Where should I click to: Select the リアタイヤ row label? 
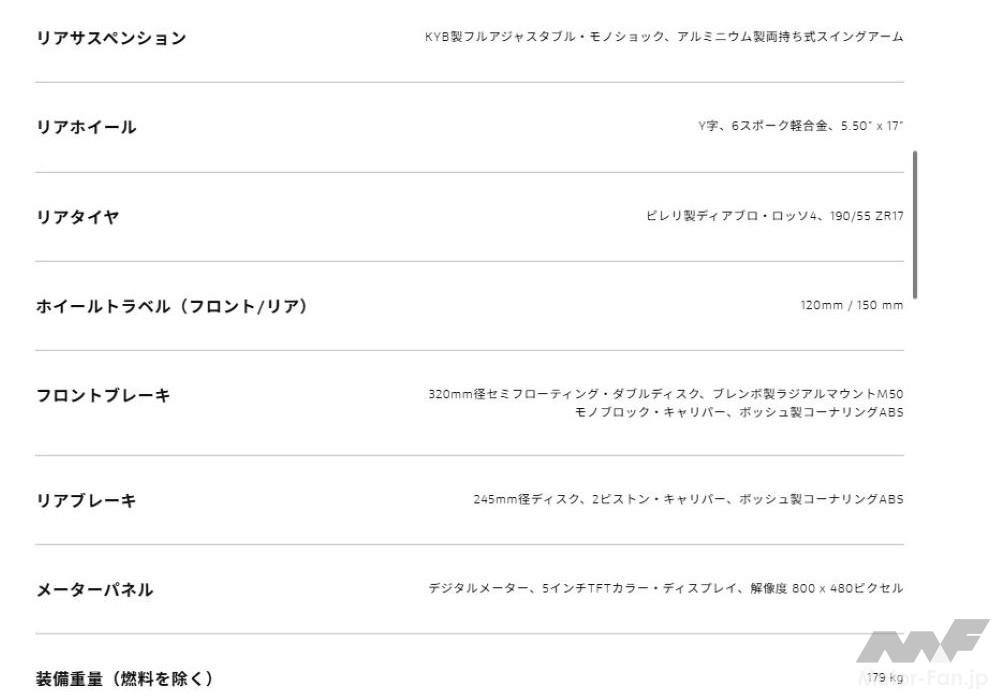click(x=77, y=216)
